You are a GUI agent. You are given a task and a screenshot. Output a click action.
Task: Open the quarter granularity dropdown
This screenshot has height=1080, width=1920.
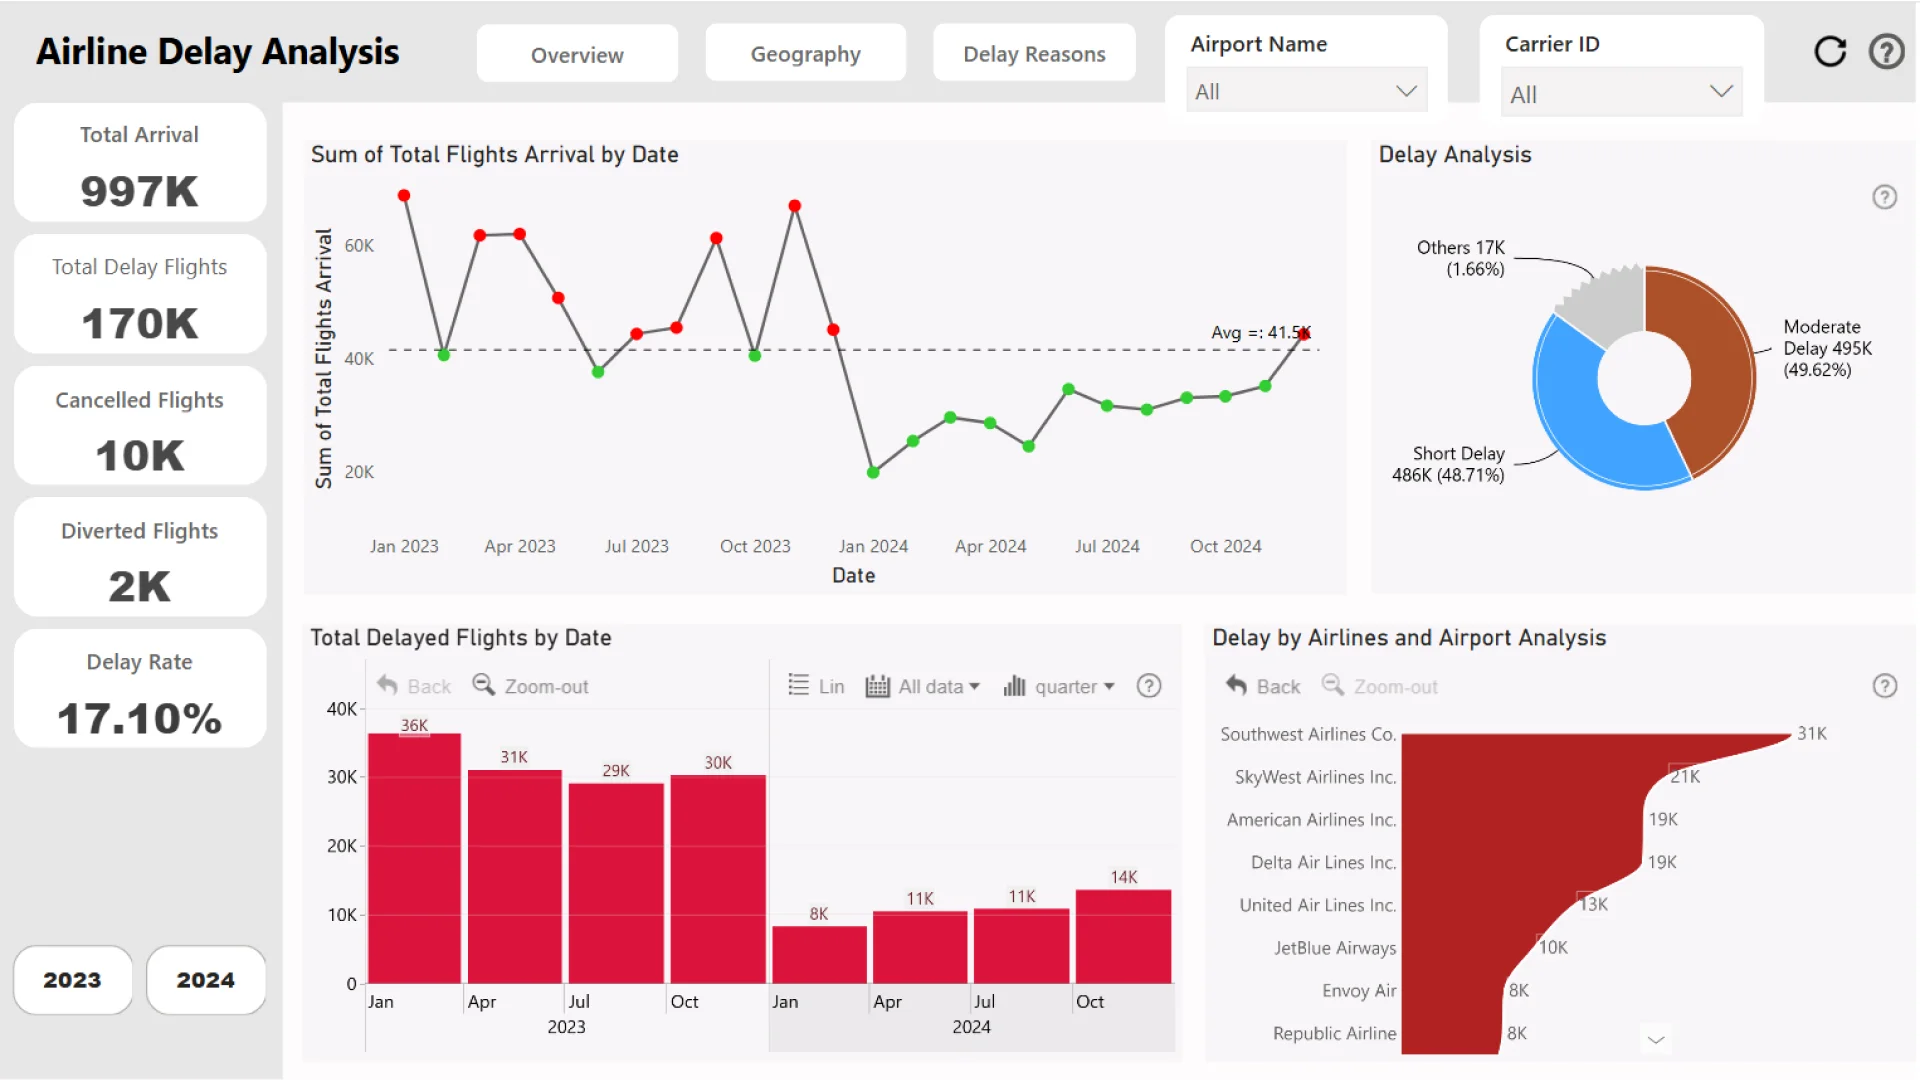click(1059, 686)
